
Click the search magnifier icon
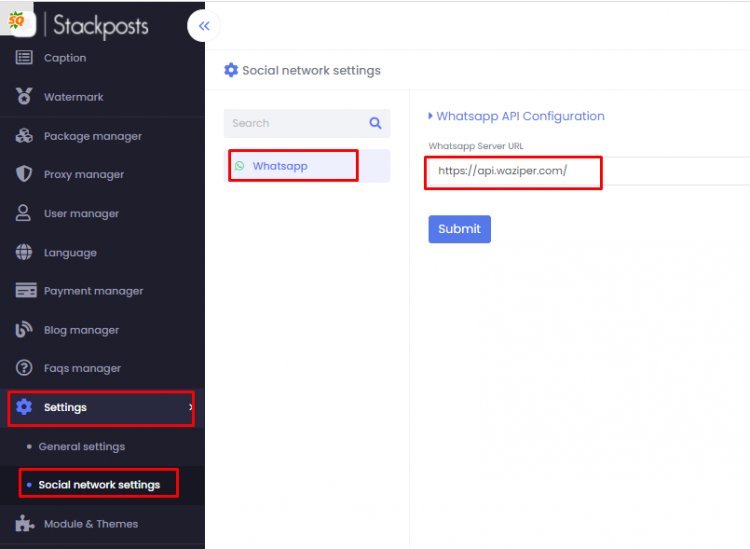tap(375, 123)
